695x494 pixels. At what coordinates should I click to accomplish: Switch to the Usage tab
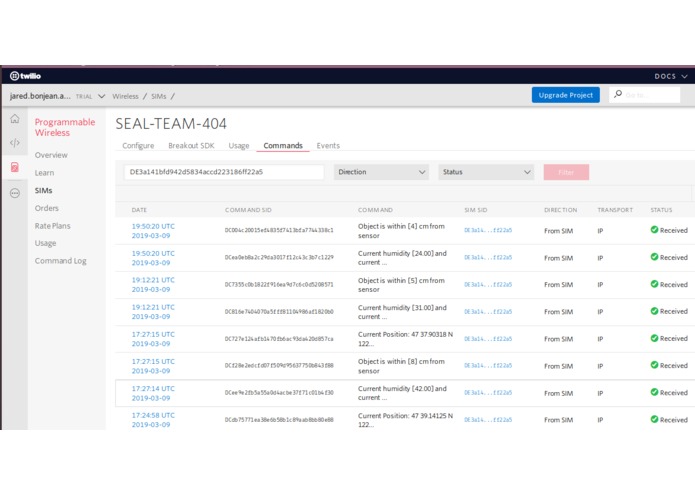239,145
